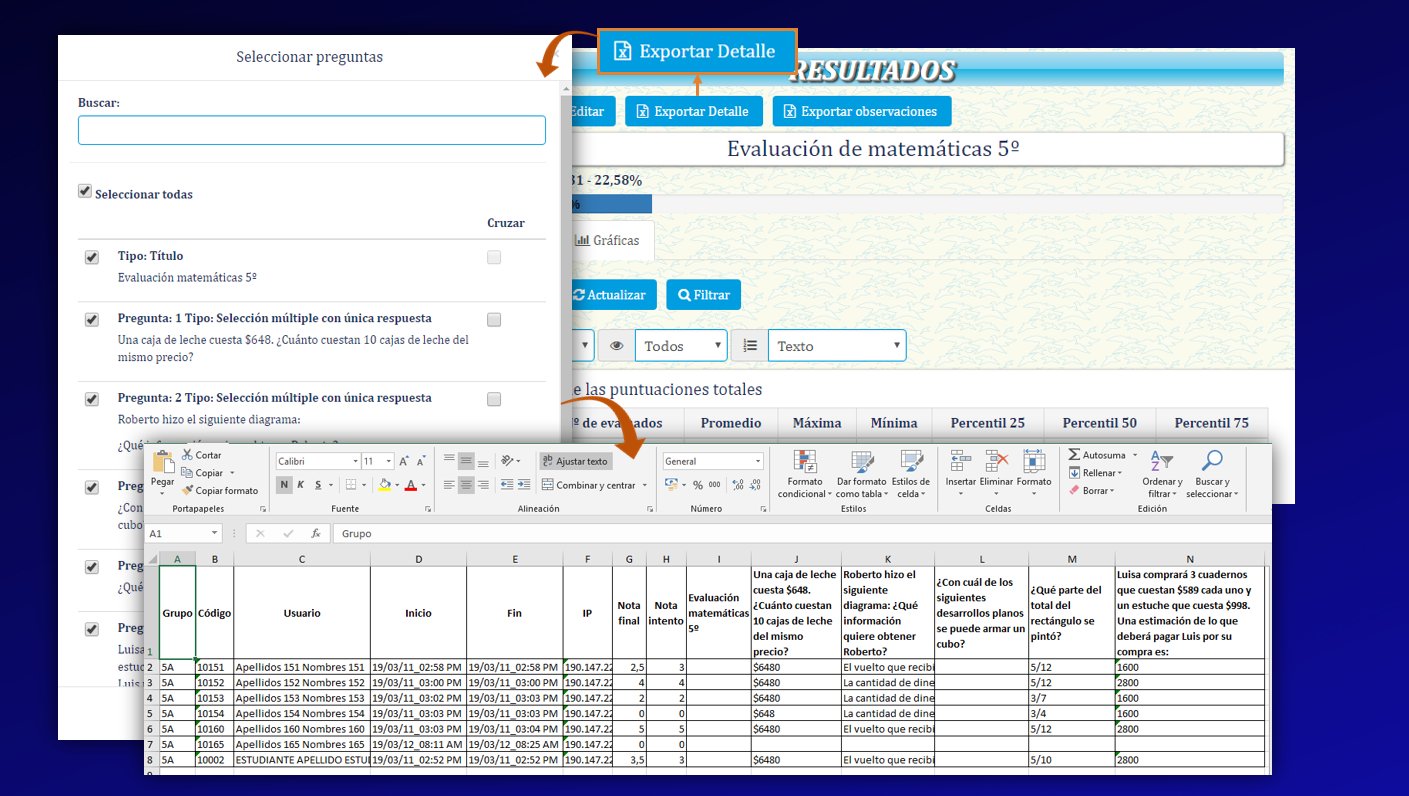
Task: Toggle Ajustar texto wrap text button
Action: click(575, 461)
